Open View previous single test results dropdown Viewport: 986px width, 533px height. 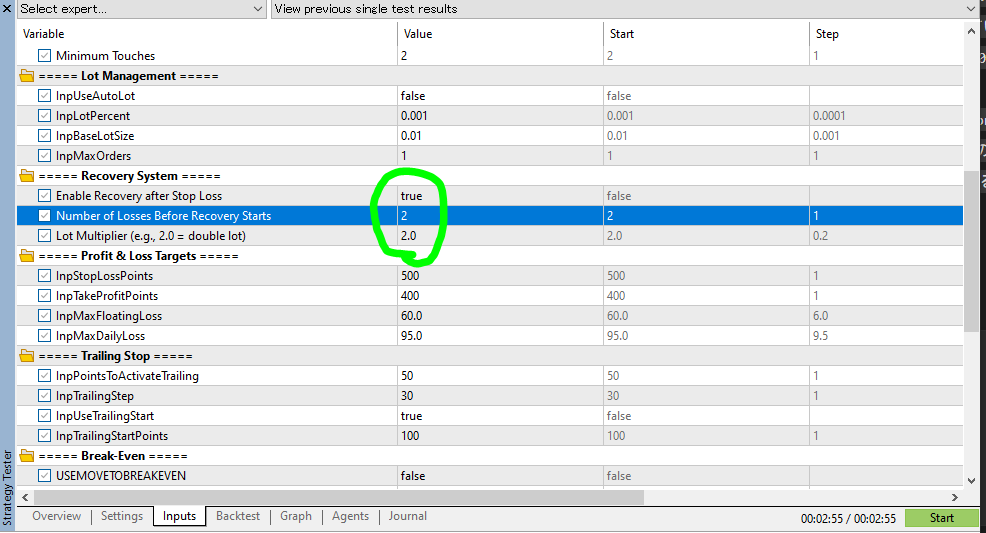click(x=624, y=9)
